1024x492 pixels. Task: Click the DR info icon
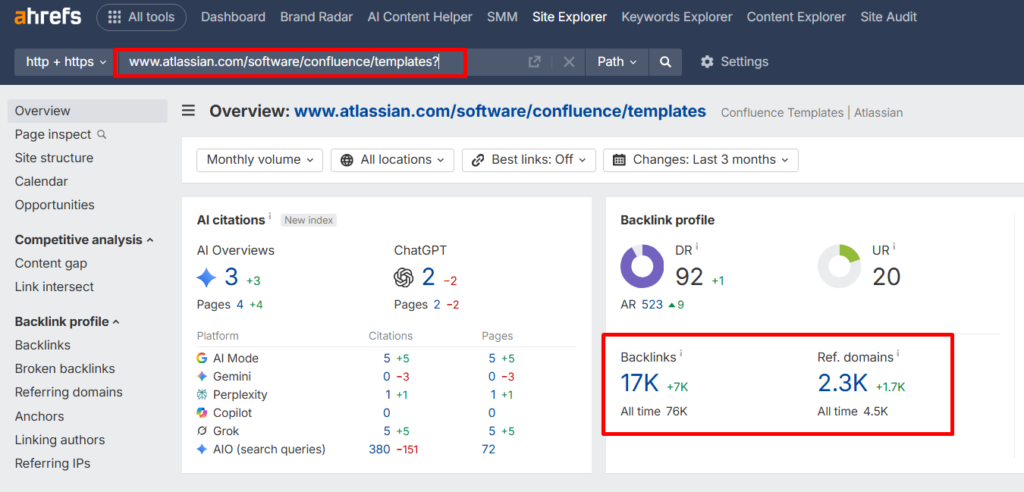click(x=697, y=246)
